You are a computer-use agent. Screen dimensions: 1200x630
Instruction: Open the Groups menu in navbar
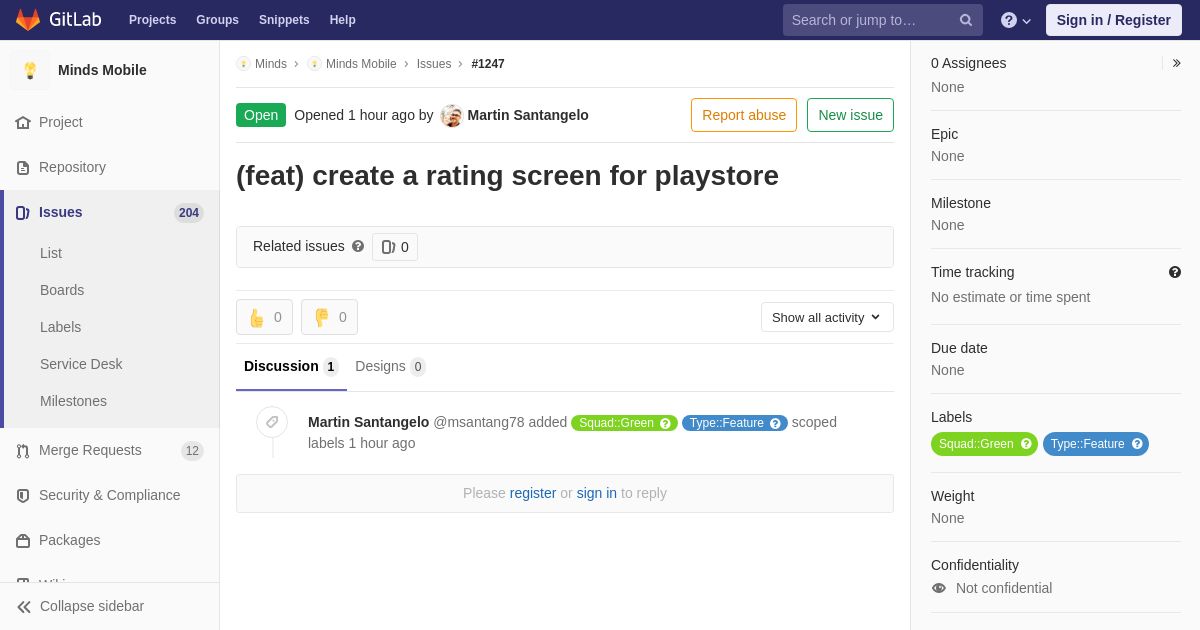(217, 20)
